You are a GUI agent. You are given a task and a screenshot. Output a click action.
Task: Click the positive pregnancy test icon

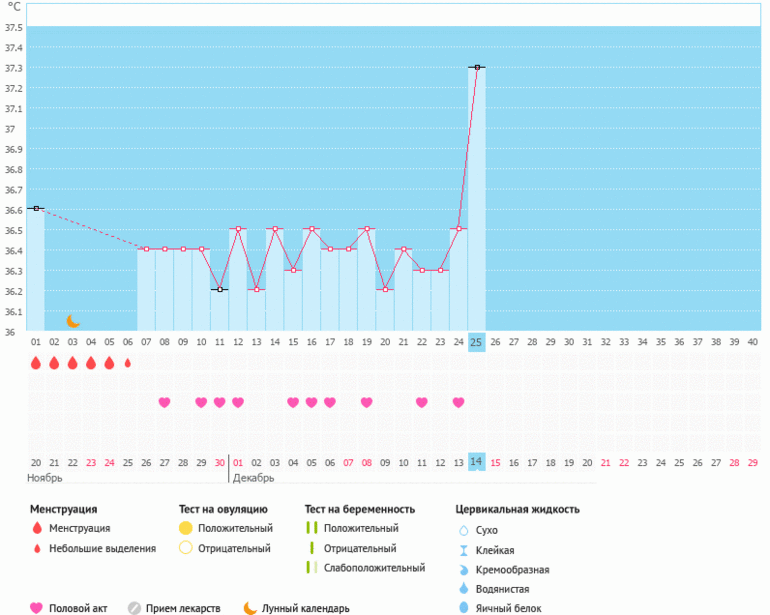[x=311, y=528]
